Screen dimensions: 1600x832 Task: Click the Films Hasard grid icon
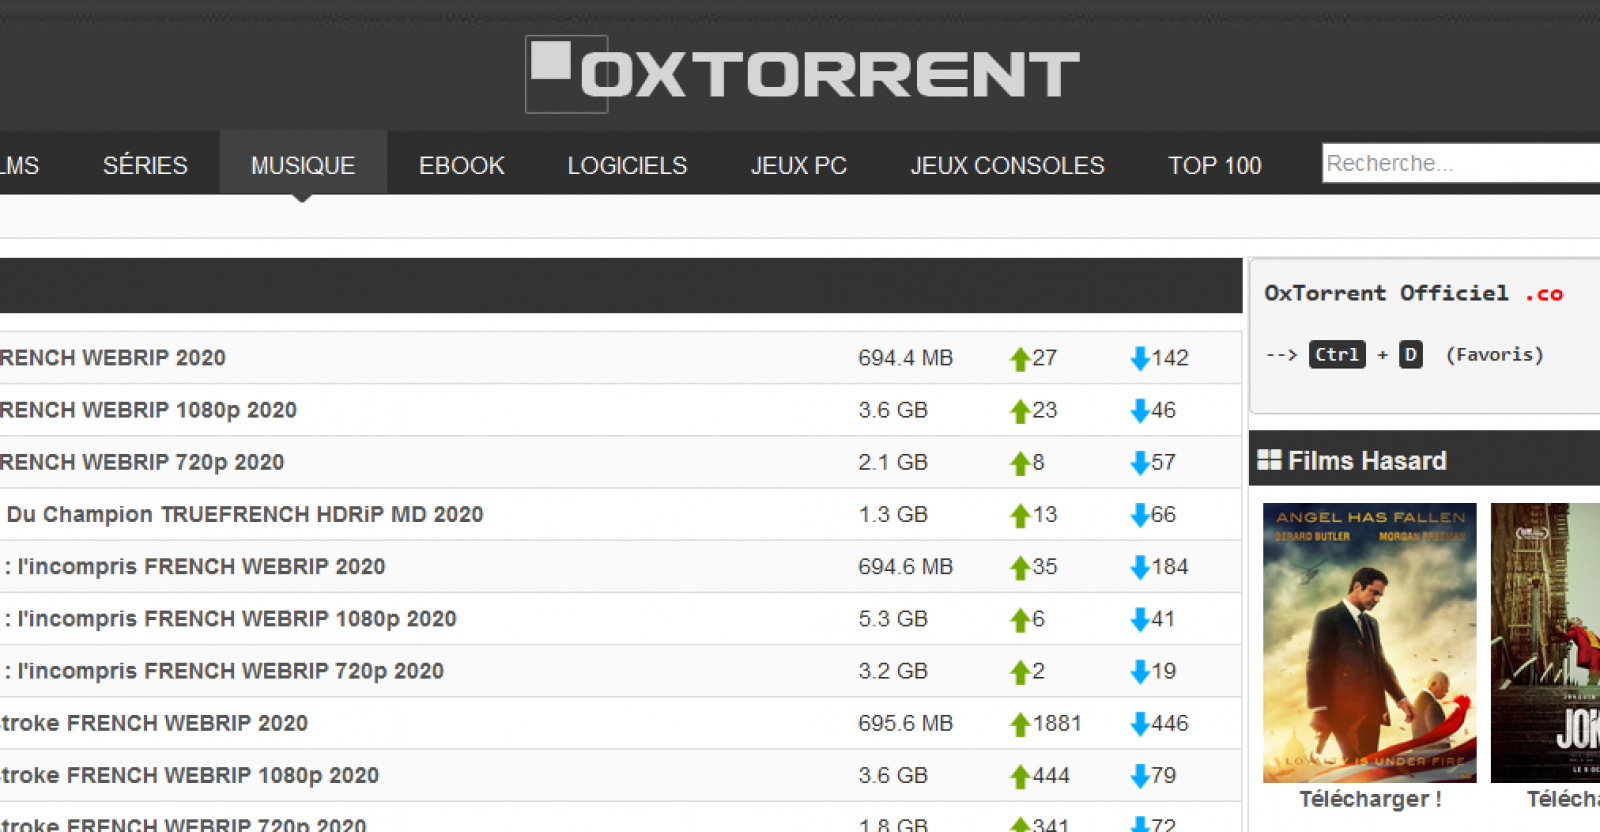coord(1269,460)
